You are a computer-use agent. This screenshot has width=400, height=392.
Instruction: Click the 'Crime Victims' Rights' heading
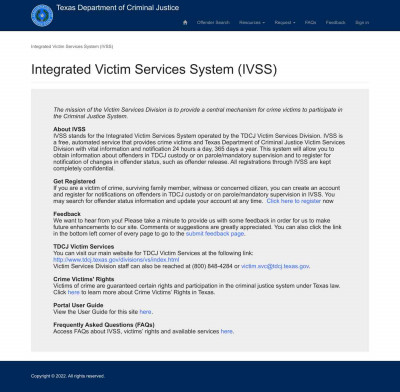[84, 279]
